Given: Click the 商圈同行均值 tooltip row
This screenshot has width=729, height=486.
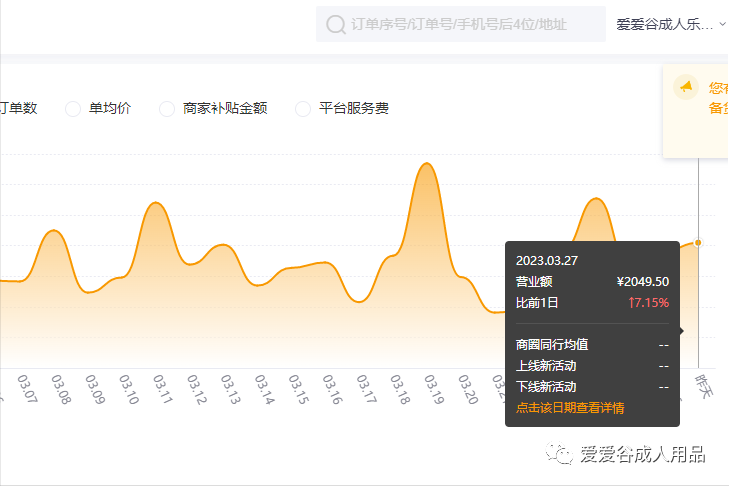Looking at the screenshot, I should 592,345.
